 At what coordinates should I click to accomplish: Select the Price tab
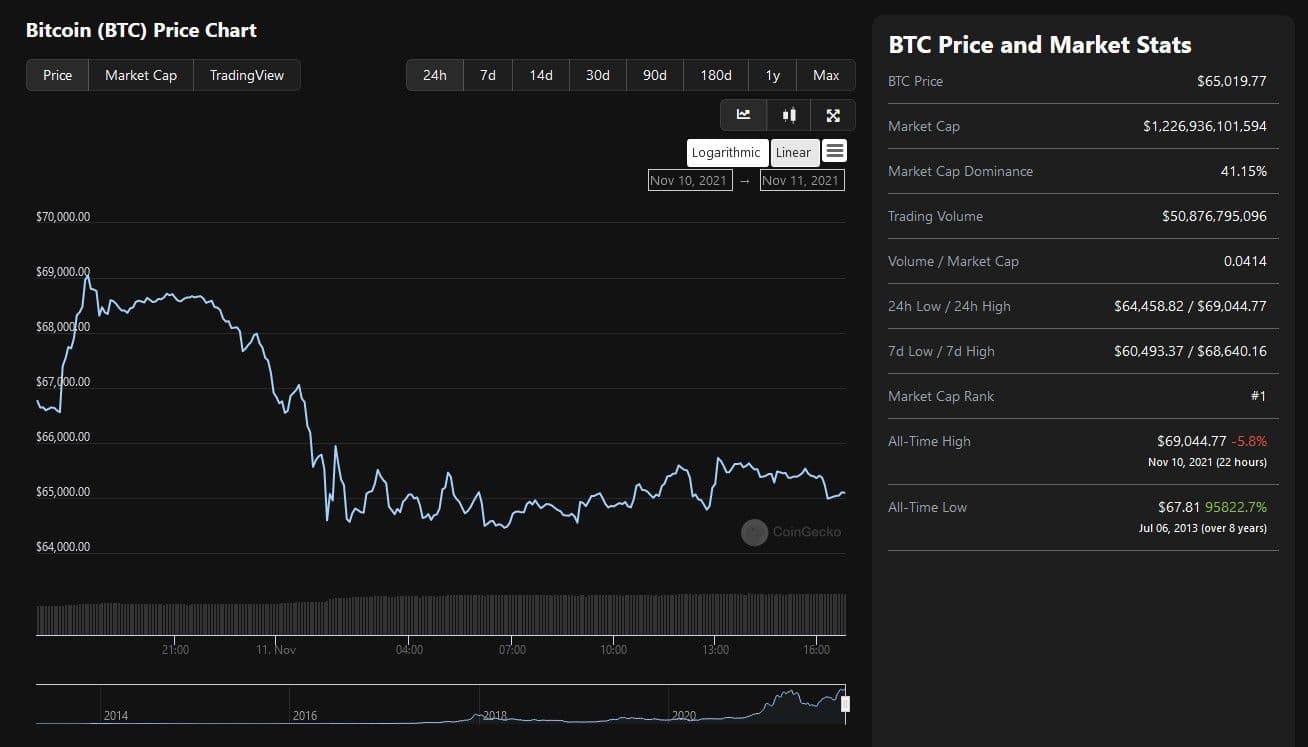(x=58, y=75)
